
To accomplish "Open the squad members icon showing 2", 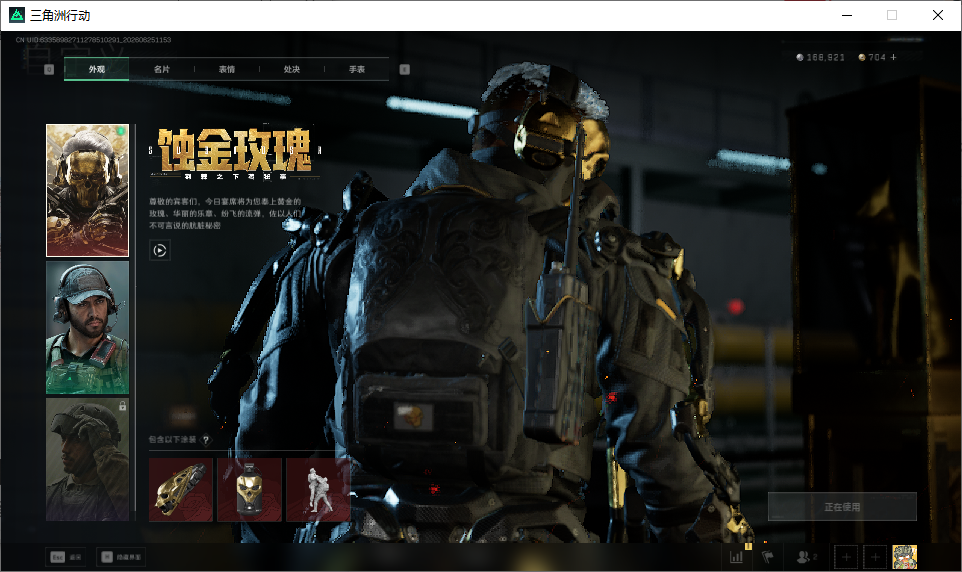I will pyautogui.click(x=806, y=557).
